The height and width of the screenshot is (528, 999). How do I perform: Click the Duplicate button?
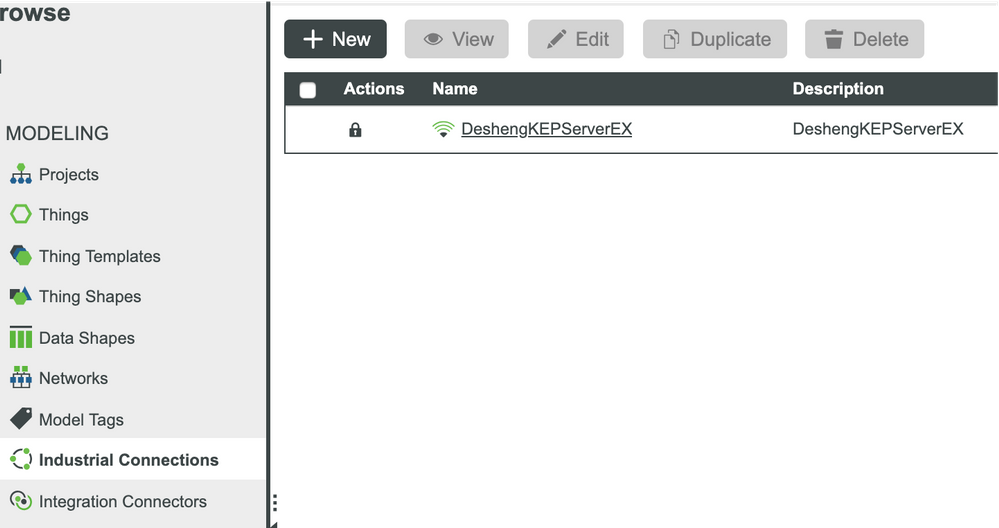715,39
